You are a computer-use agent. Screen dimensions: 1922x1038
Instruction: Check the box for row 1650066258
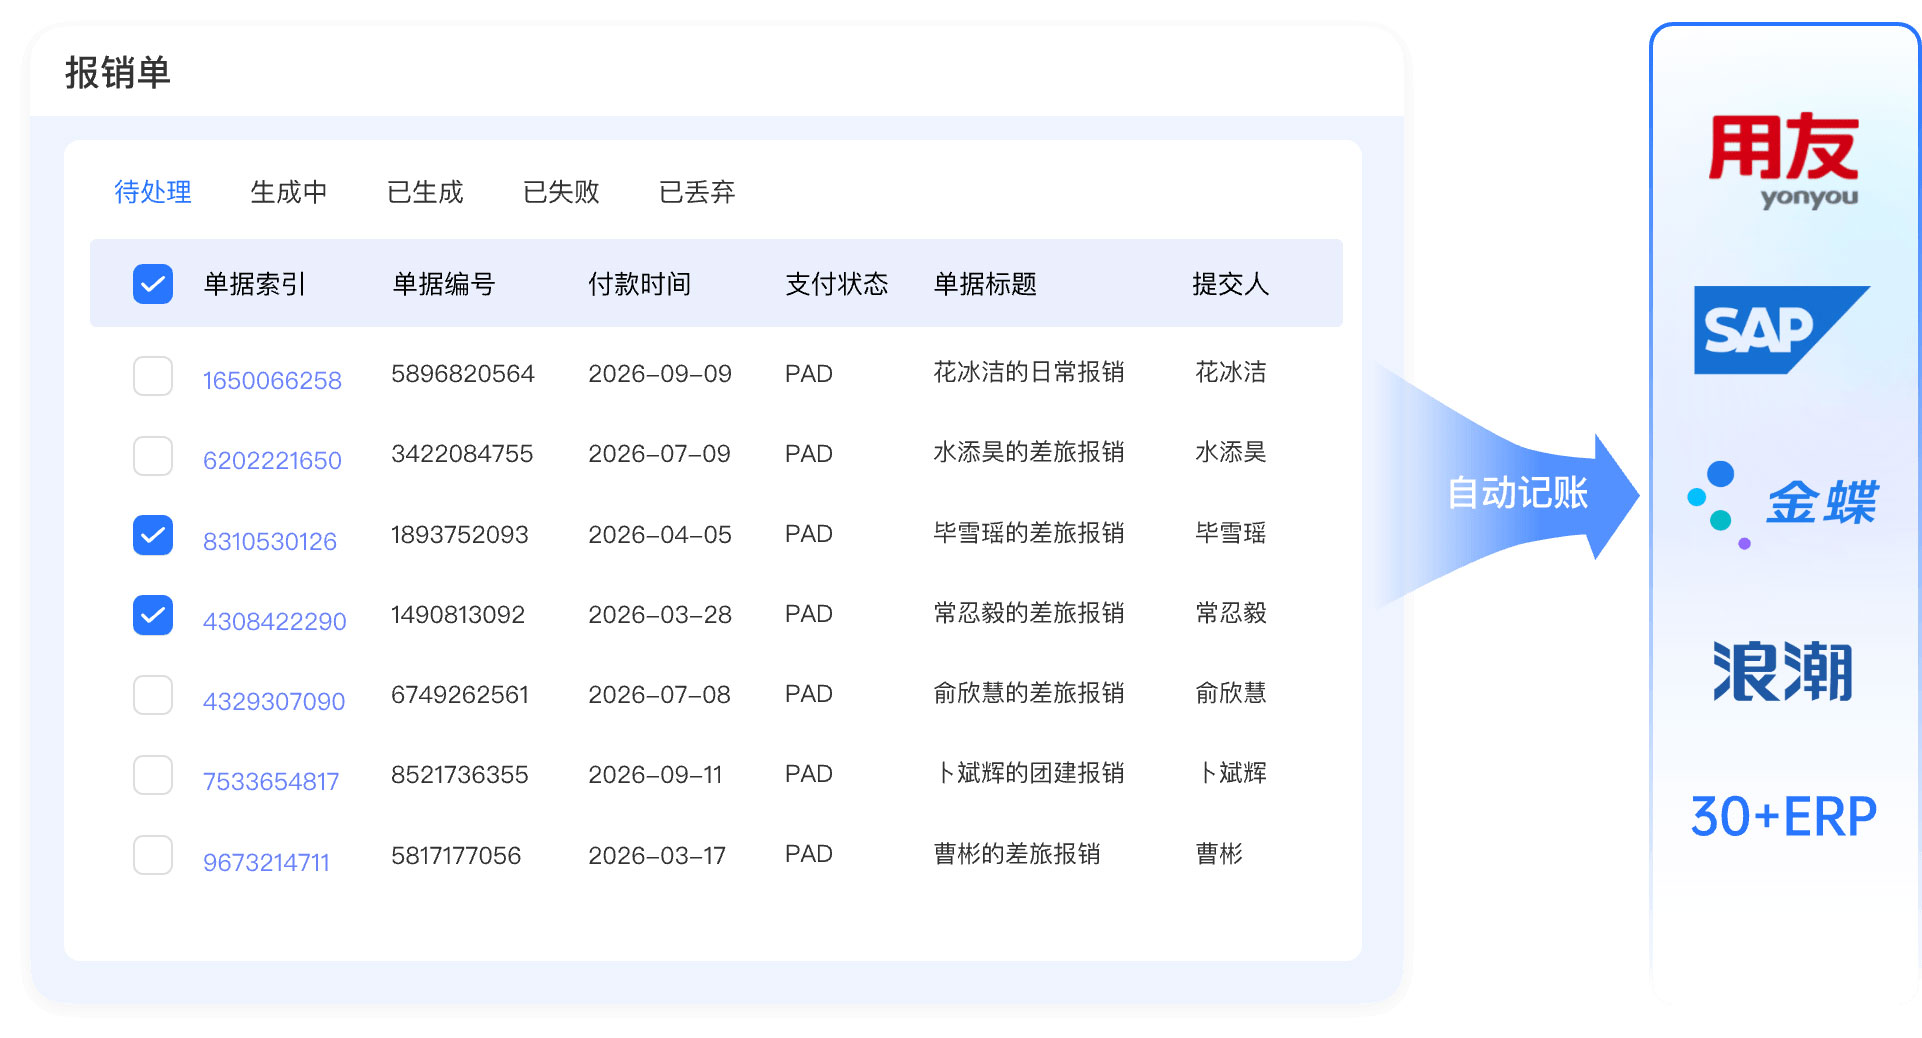pos(153,376)
